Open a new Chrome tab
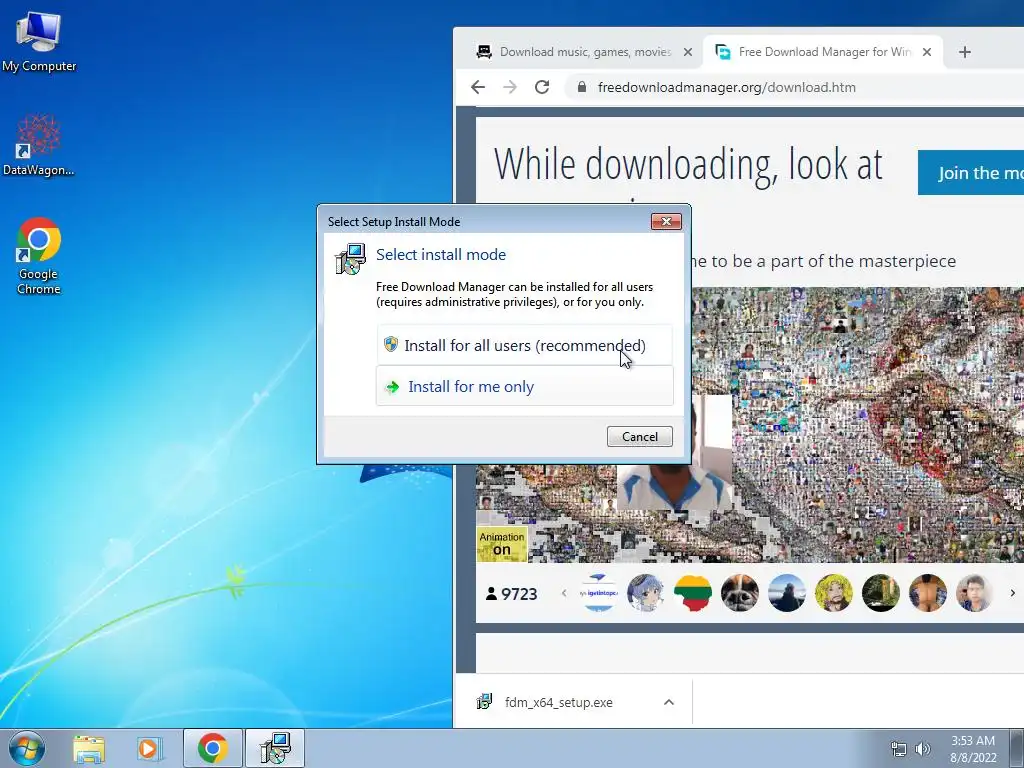Image resolution: width=1024 pixels, height=768 pixels. click(965, 52)
